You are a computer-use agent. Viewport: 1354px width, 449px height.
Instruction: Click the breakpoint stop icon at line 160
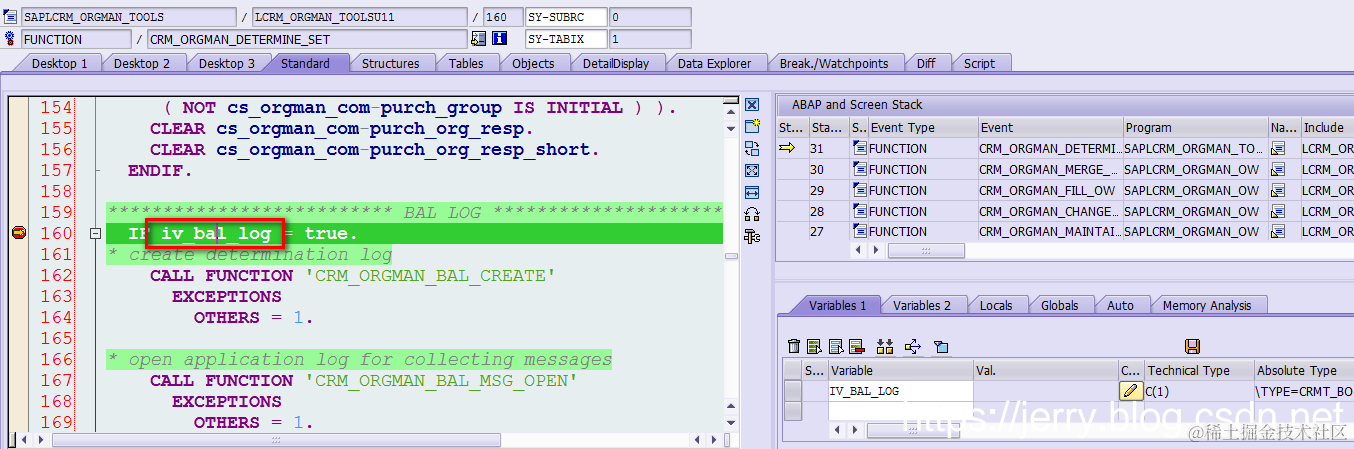tap(18, 233)
